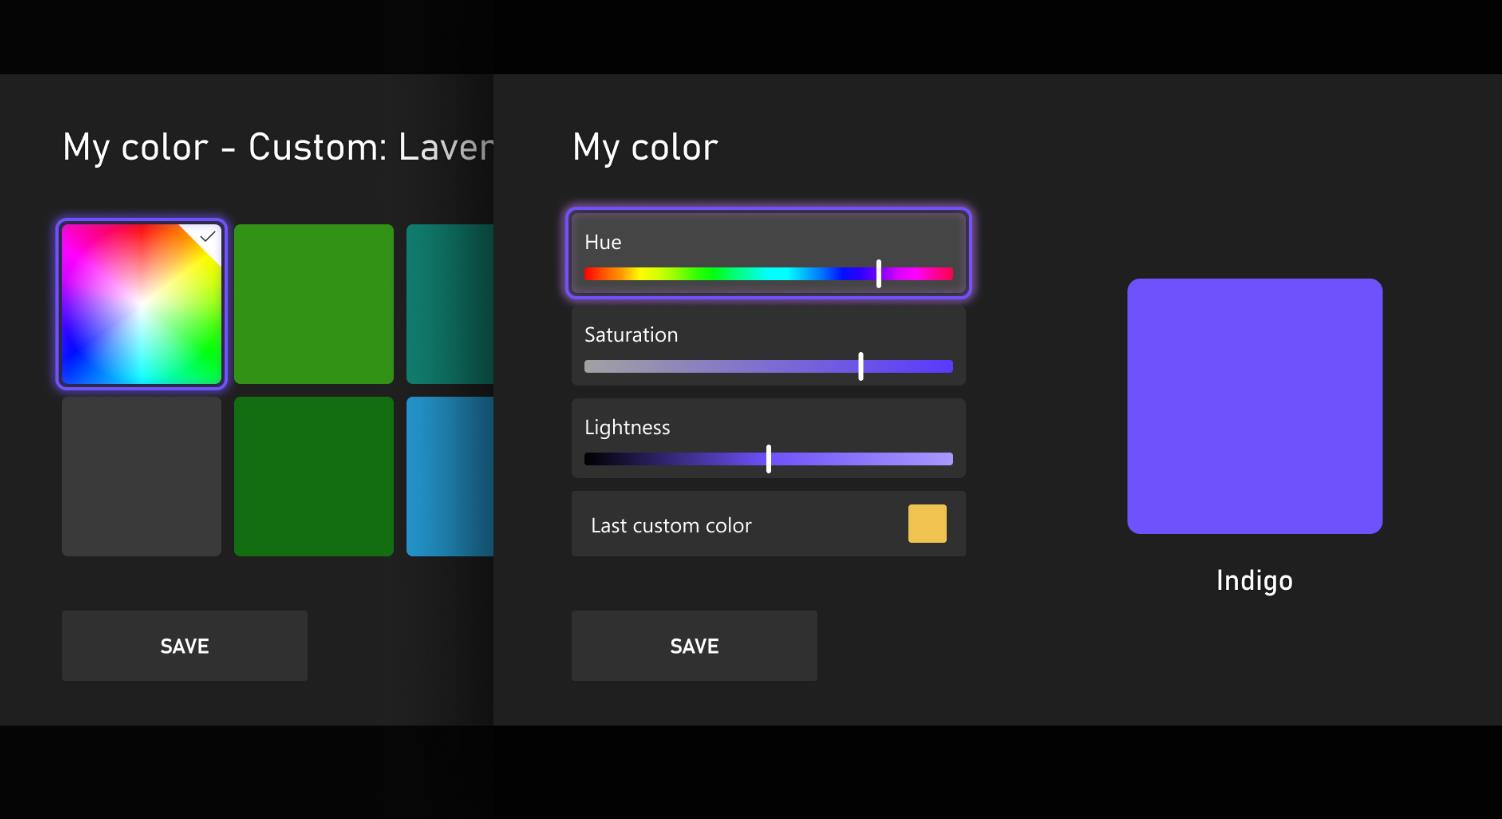Click the Hue slider handle

(x=879, y=273)
